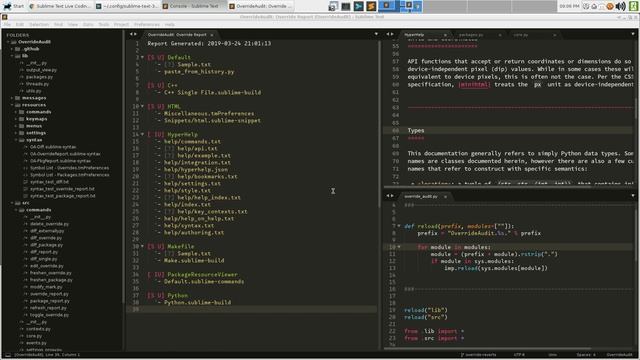The height and width of the screenshot is (360, 640).
Task: Click the green logout icon in tray
Action: click(x=633, y=6)
